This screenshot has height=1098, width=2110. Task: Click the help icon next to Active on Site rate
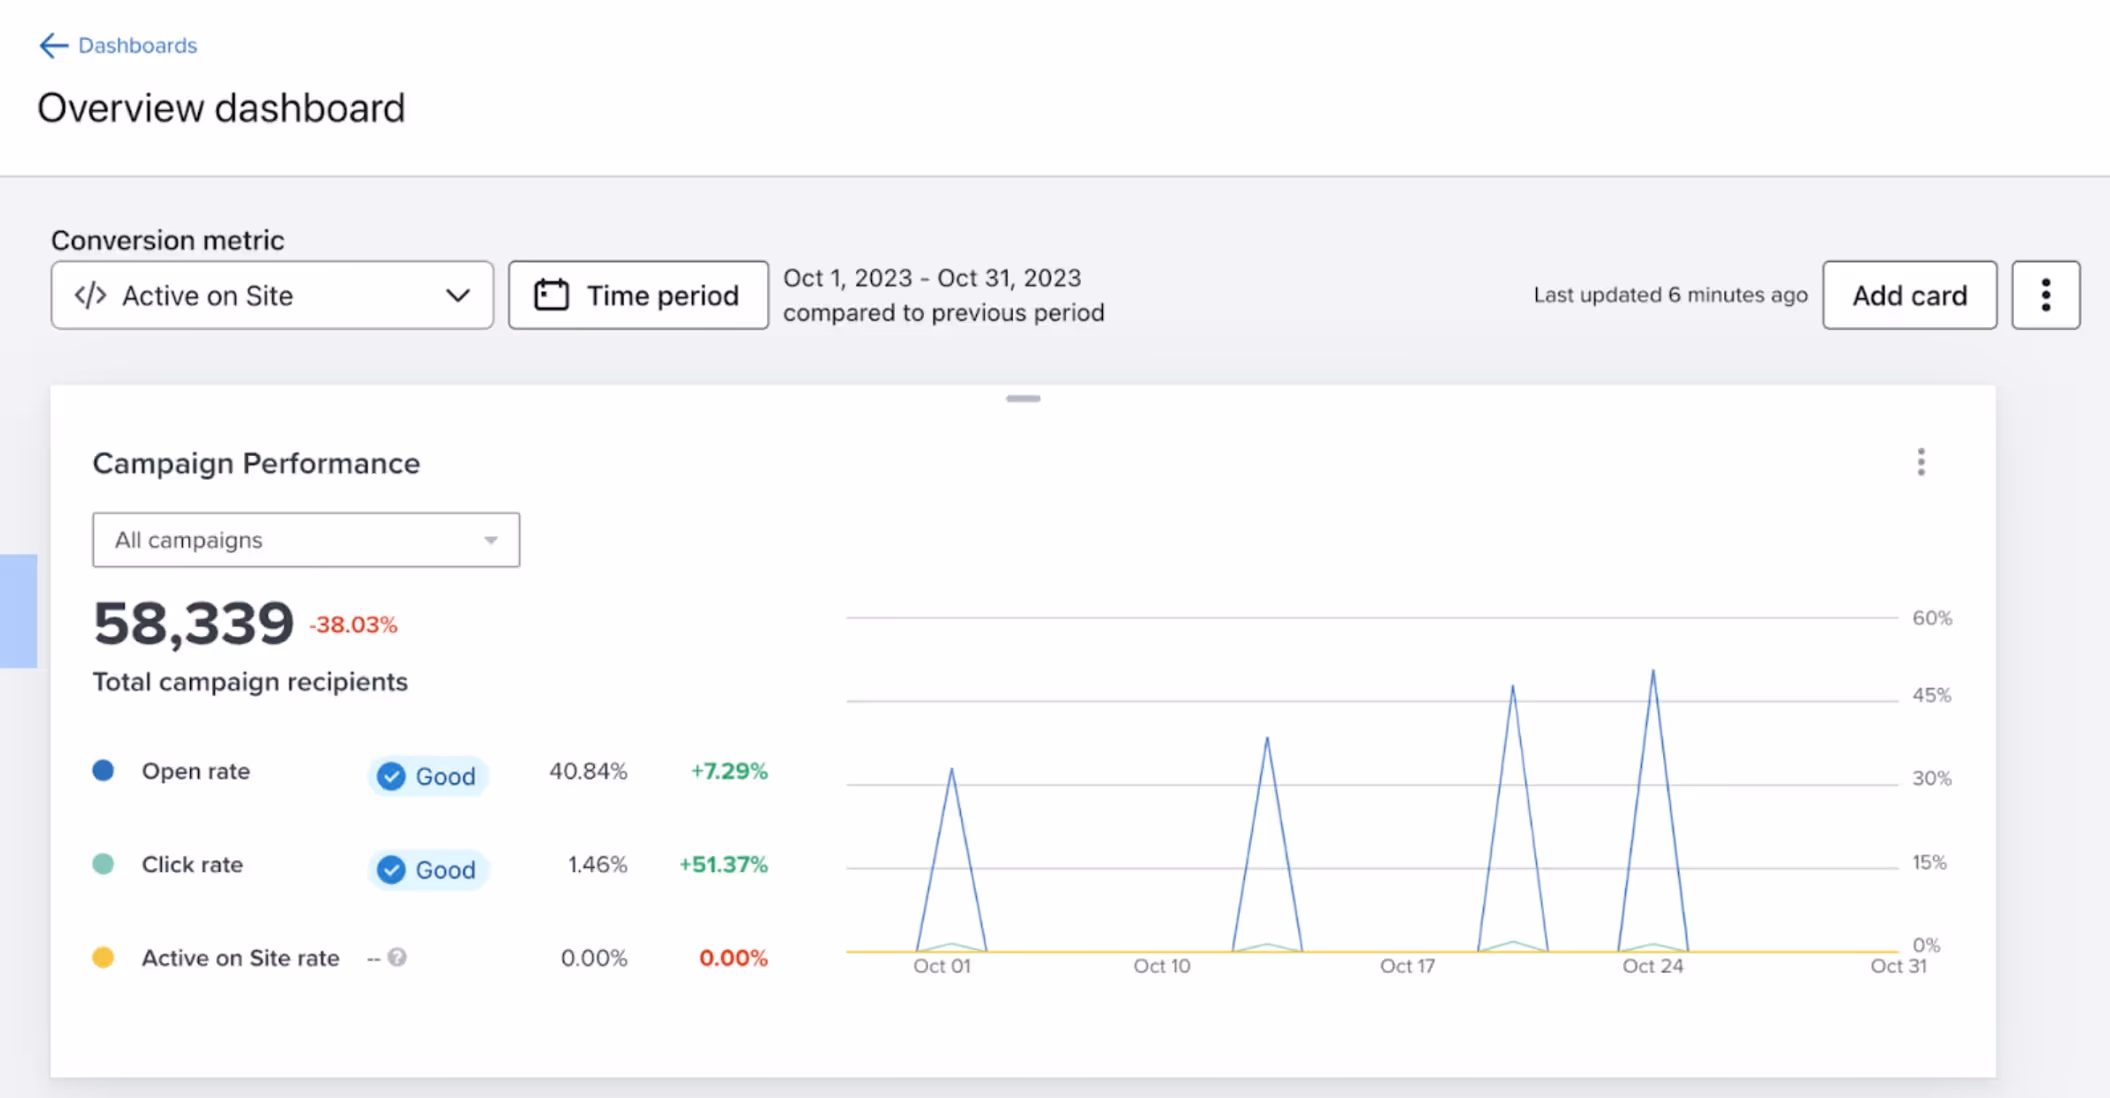coord(397,957)
